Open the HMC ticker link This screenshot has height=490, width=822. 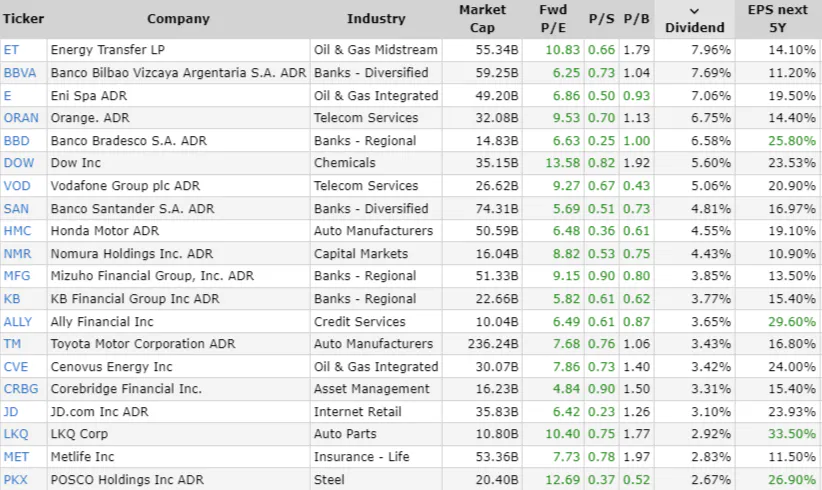point(18,231)
